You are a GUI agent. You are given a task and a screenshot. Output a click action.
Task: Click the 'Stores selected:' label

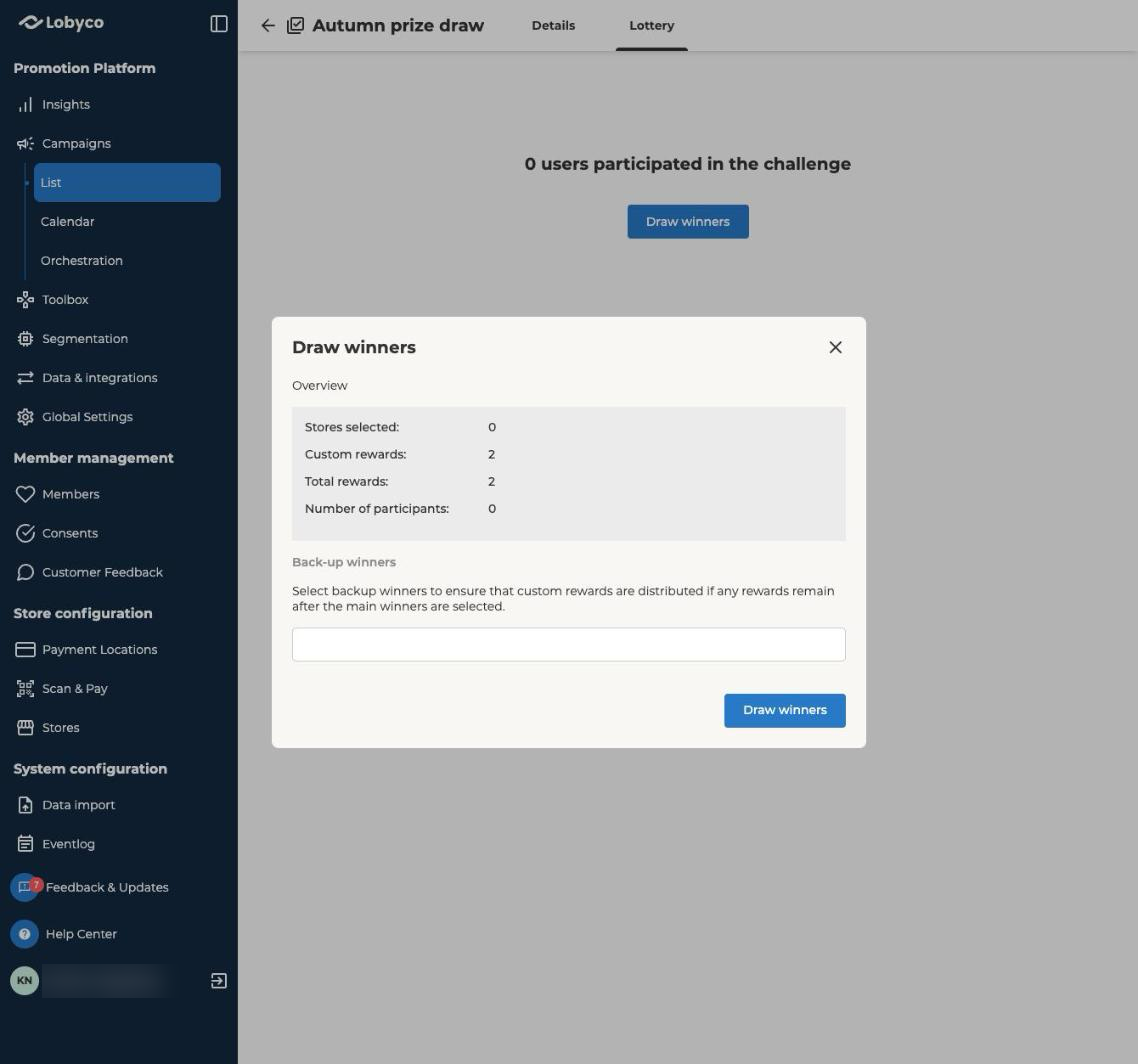pyautogui.click(x=351, y=427)
